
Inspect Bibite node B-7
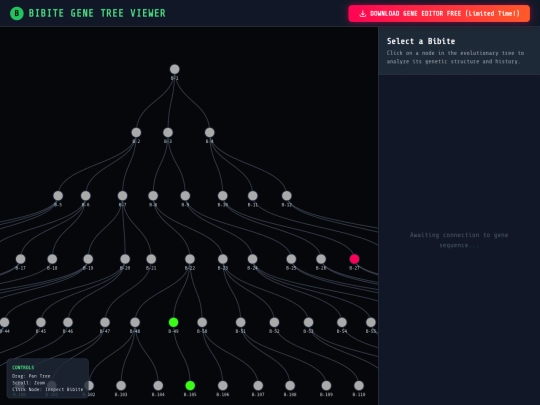pos(123,196)
